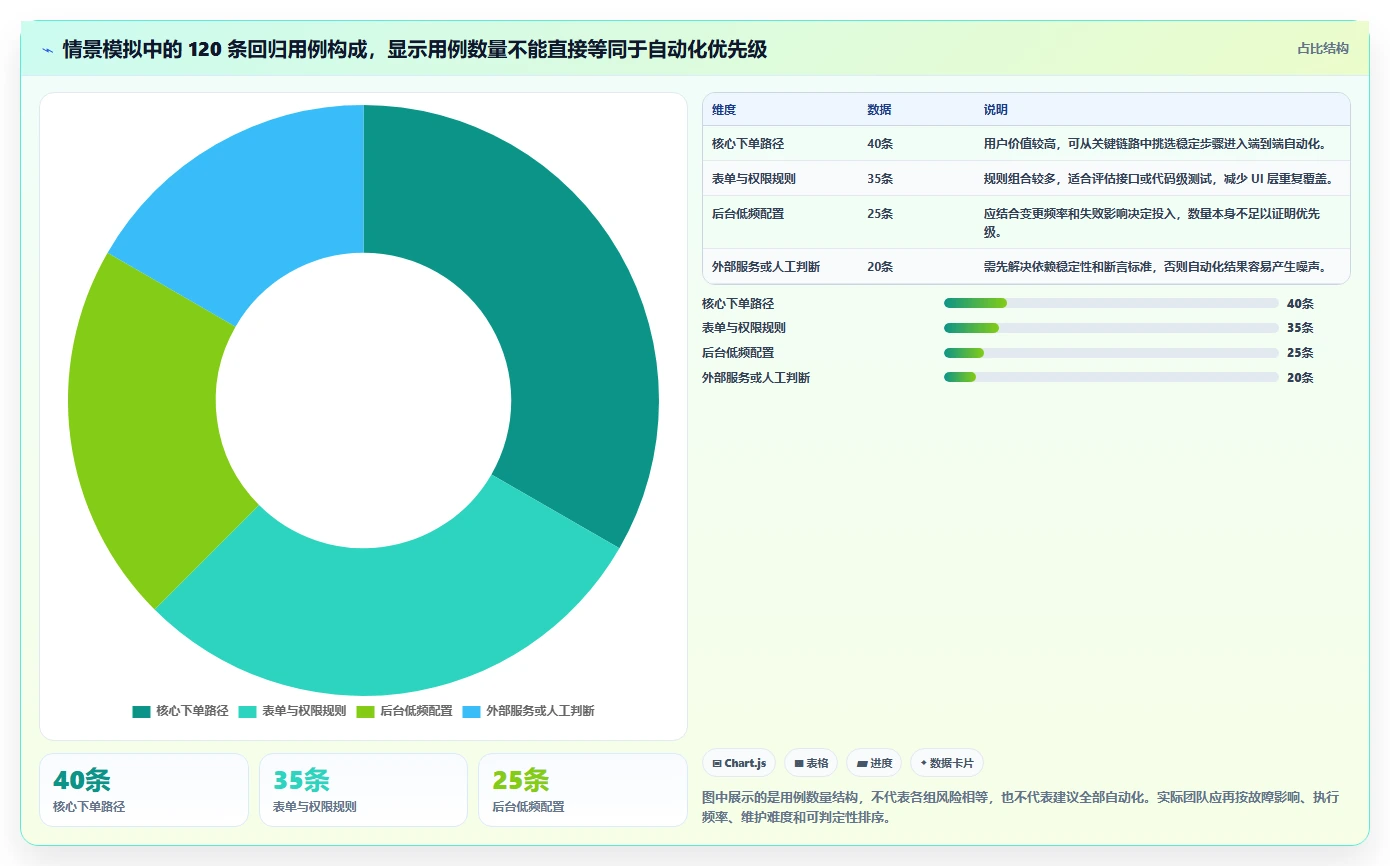
Task: Click 40条 value next to progress bar
Action: (1300, 303)
